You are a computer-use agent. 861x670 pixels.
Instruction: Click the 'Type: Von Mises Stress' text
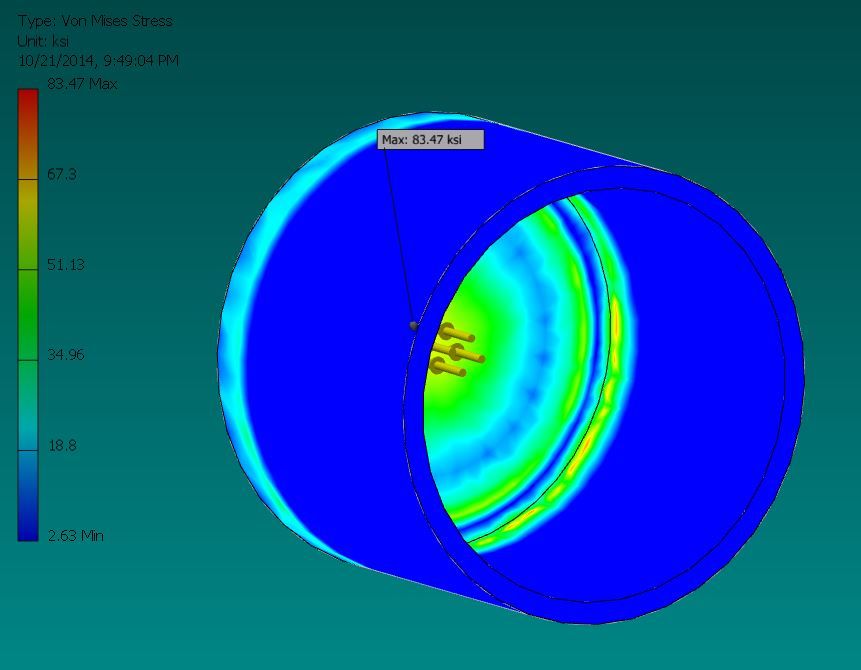pyautogui.click(x=95, y=21)
